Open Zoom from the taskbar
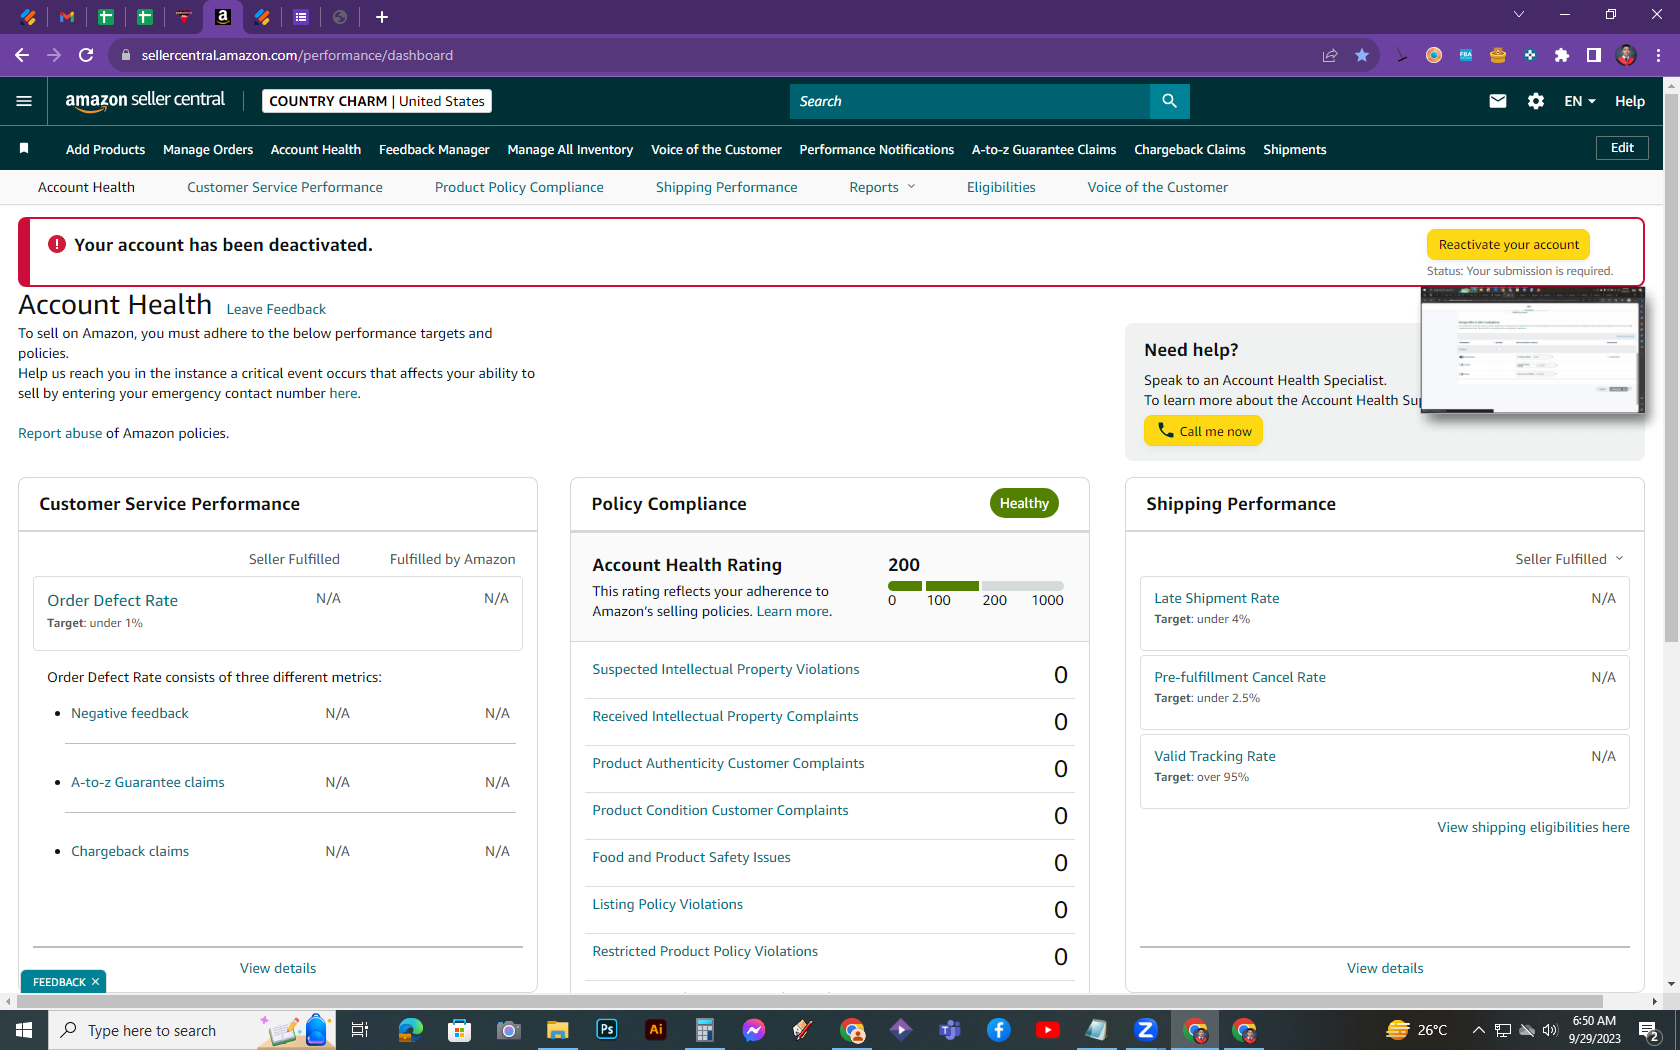The image size is (1680, 1050). pos(1146,1030)
